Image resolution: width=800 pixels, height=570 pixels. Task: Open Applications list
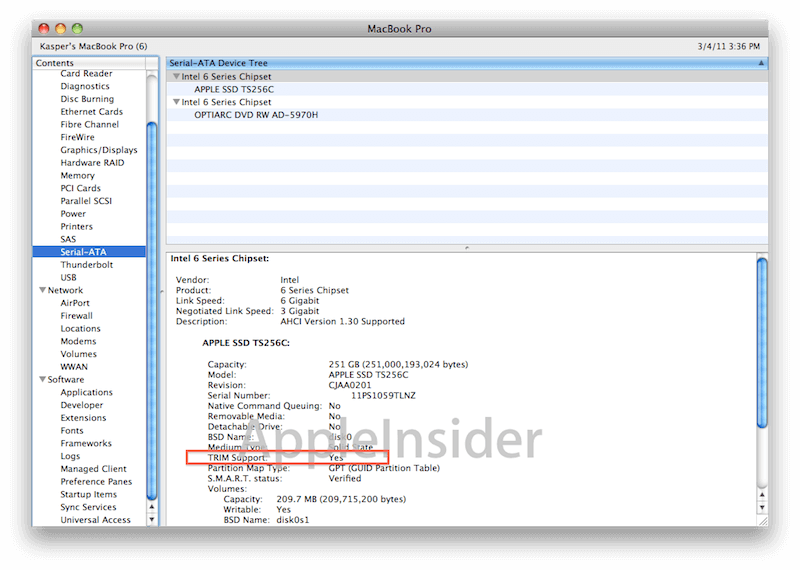86,392
